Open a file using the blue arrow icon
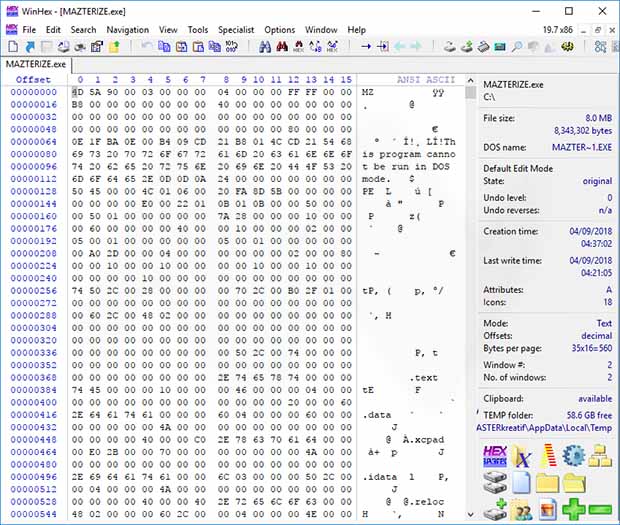This screenshot has width=620, height=525. [30, 47]
